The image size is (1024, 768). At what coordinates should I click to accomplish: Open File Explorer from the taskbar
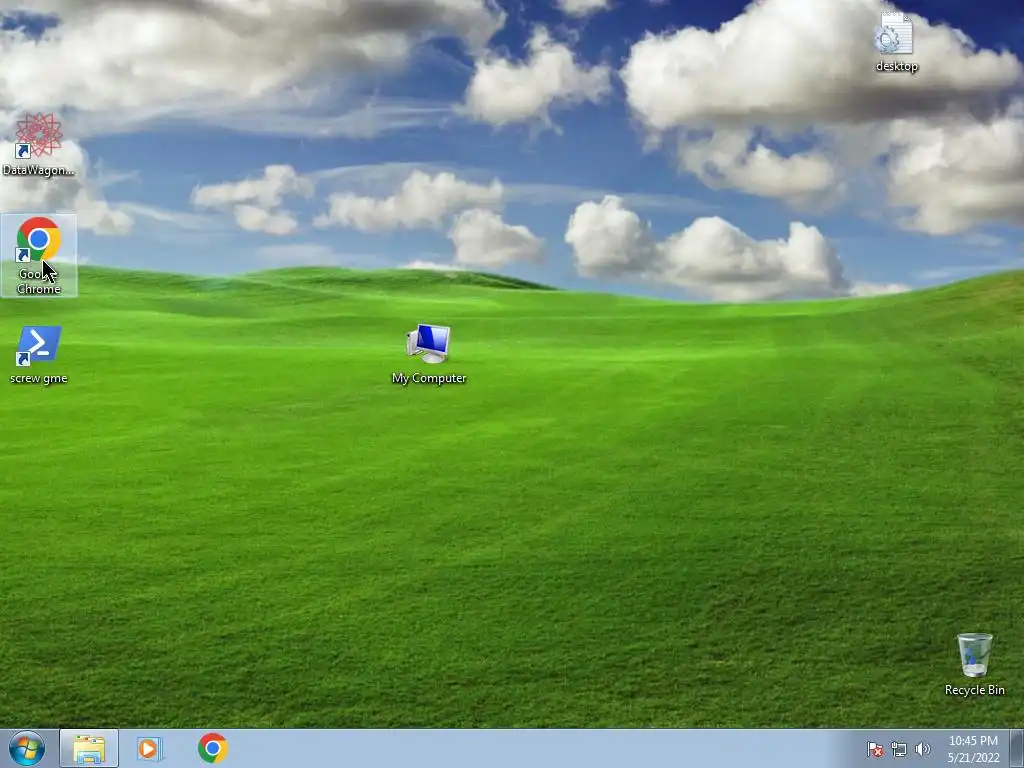coord(89,748)
